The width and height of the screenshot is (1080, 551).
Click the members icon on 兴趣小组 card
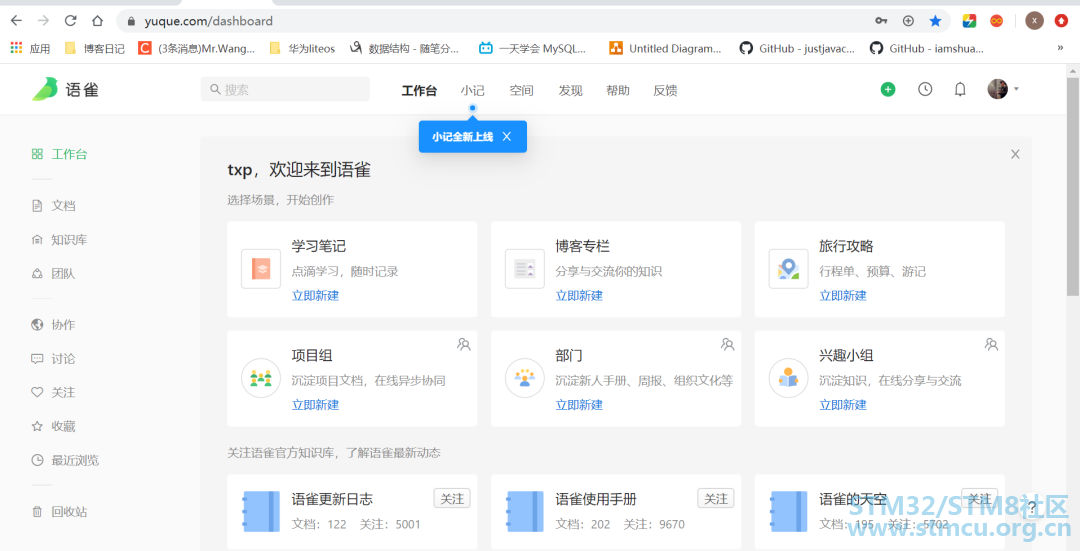(992, 344)
